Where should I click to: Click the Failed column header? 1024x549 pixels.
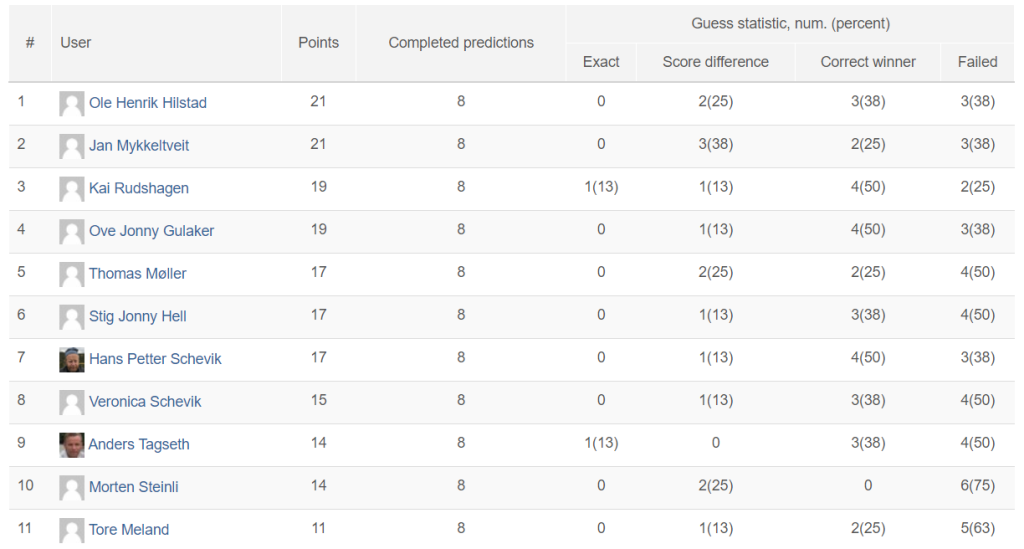pos(978,62)
